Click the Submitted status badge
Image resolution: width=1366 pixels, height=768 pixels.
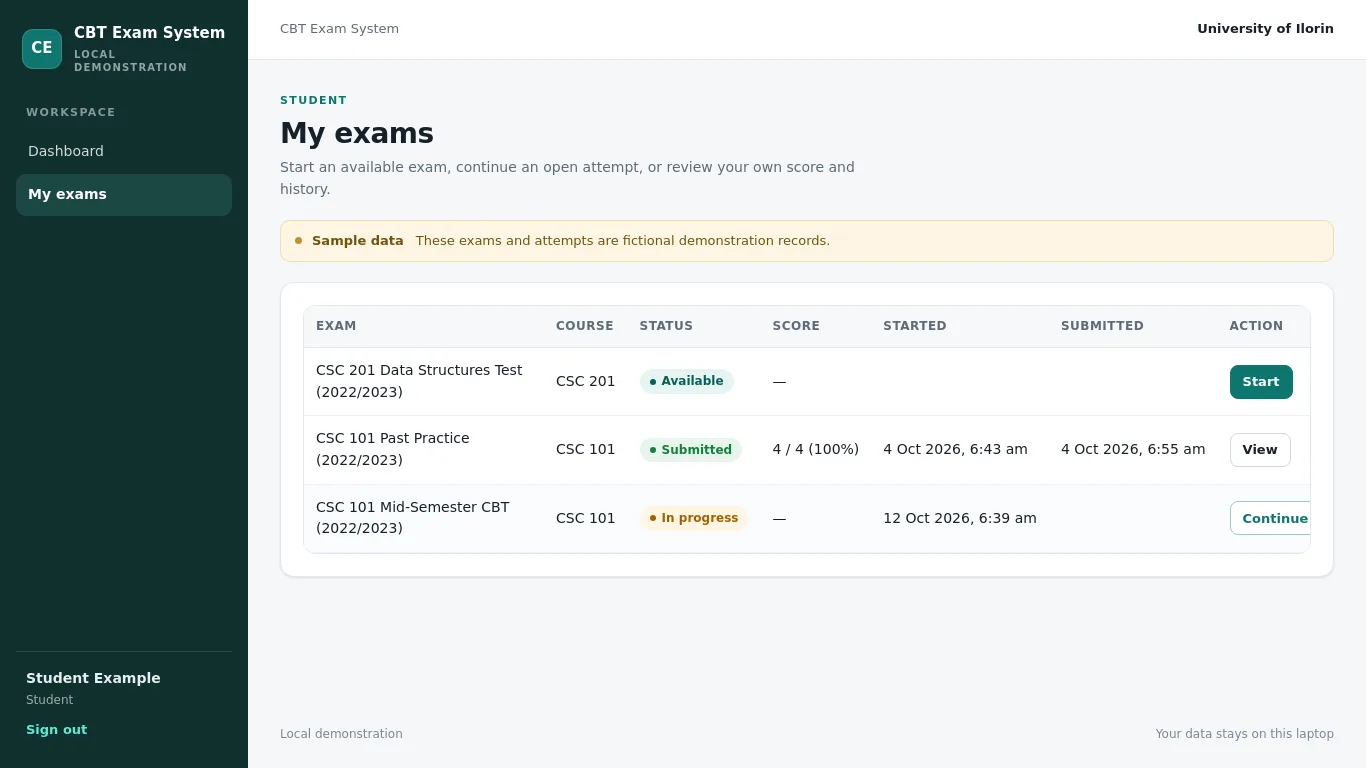[691, 450]
